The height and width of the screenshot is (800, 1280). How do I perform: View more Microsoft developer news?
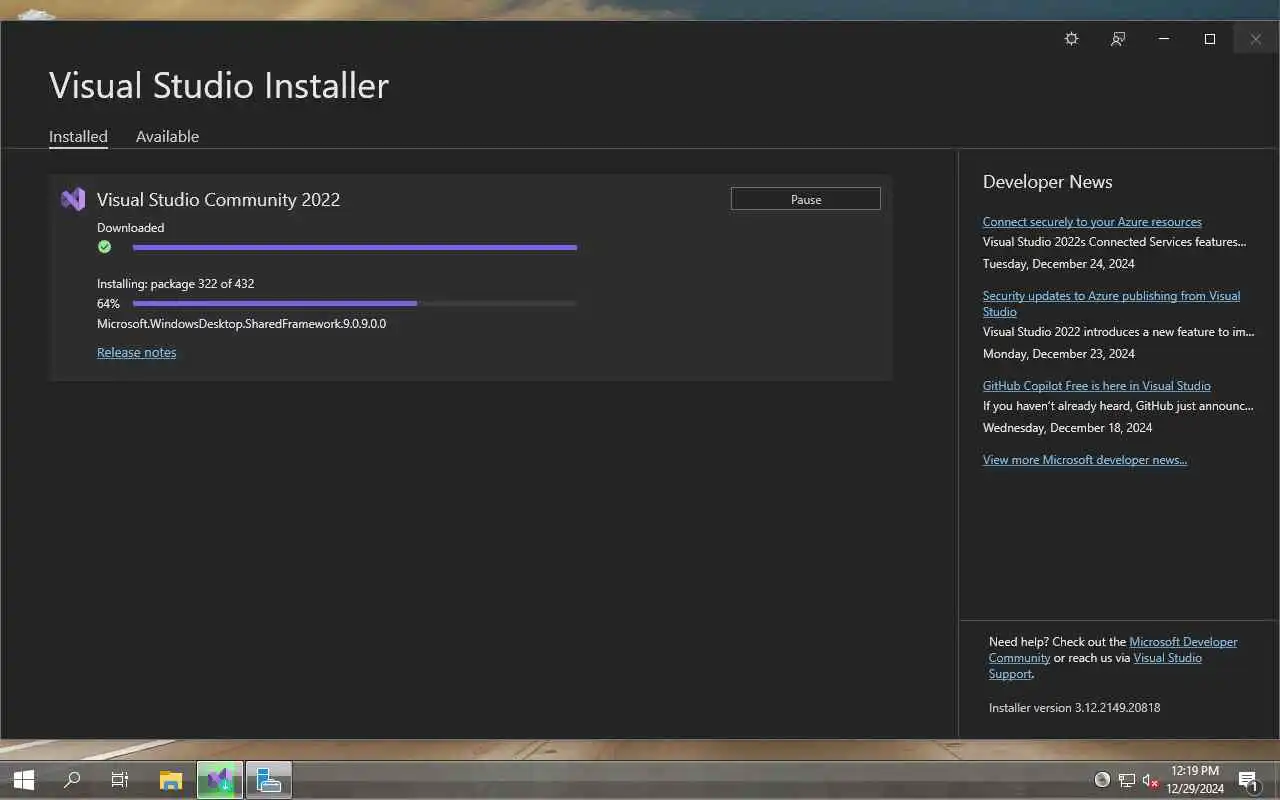click(1085, 460)
